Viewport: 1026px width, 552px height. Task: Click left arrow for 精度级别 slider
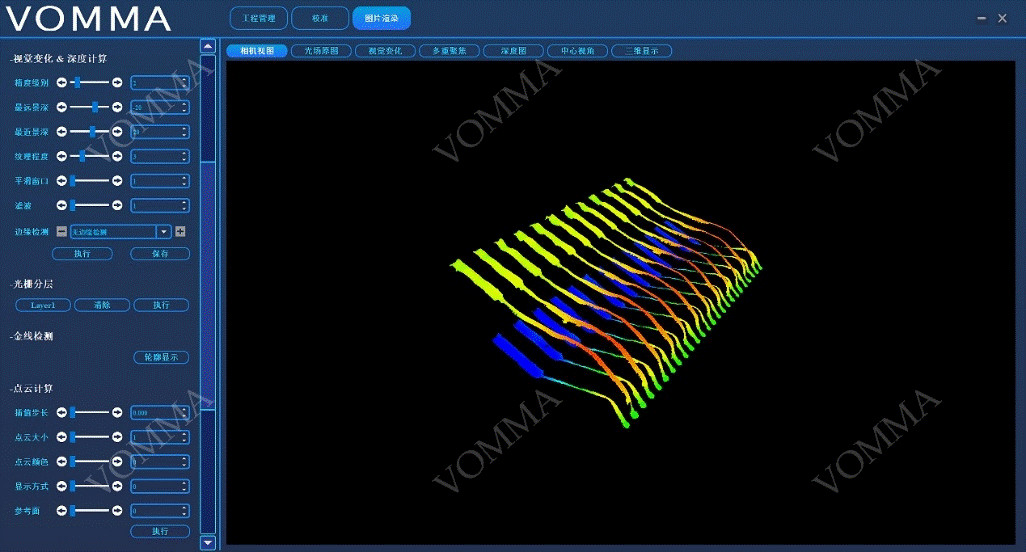61,82
